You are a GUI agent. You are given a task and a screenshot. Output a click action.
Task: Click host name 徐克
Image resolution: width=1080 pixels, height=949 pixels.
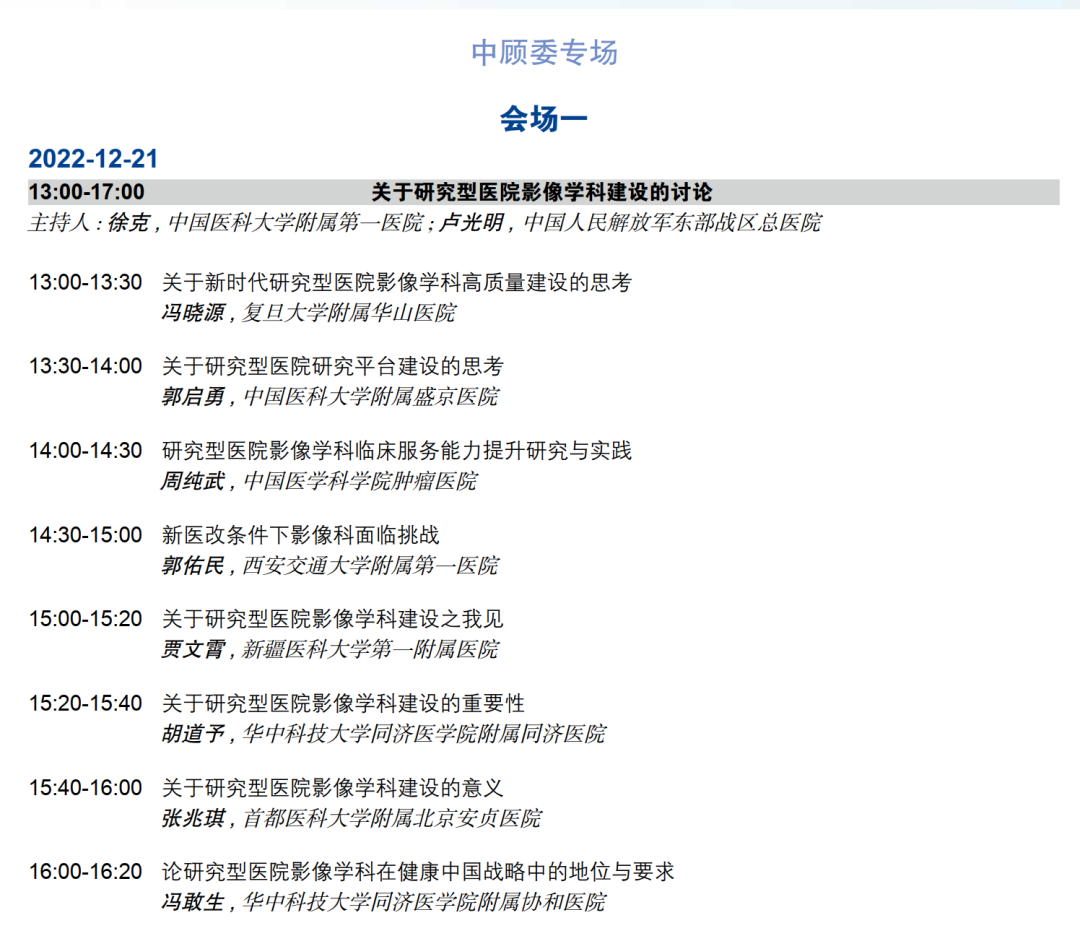[128, 222]
